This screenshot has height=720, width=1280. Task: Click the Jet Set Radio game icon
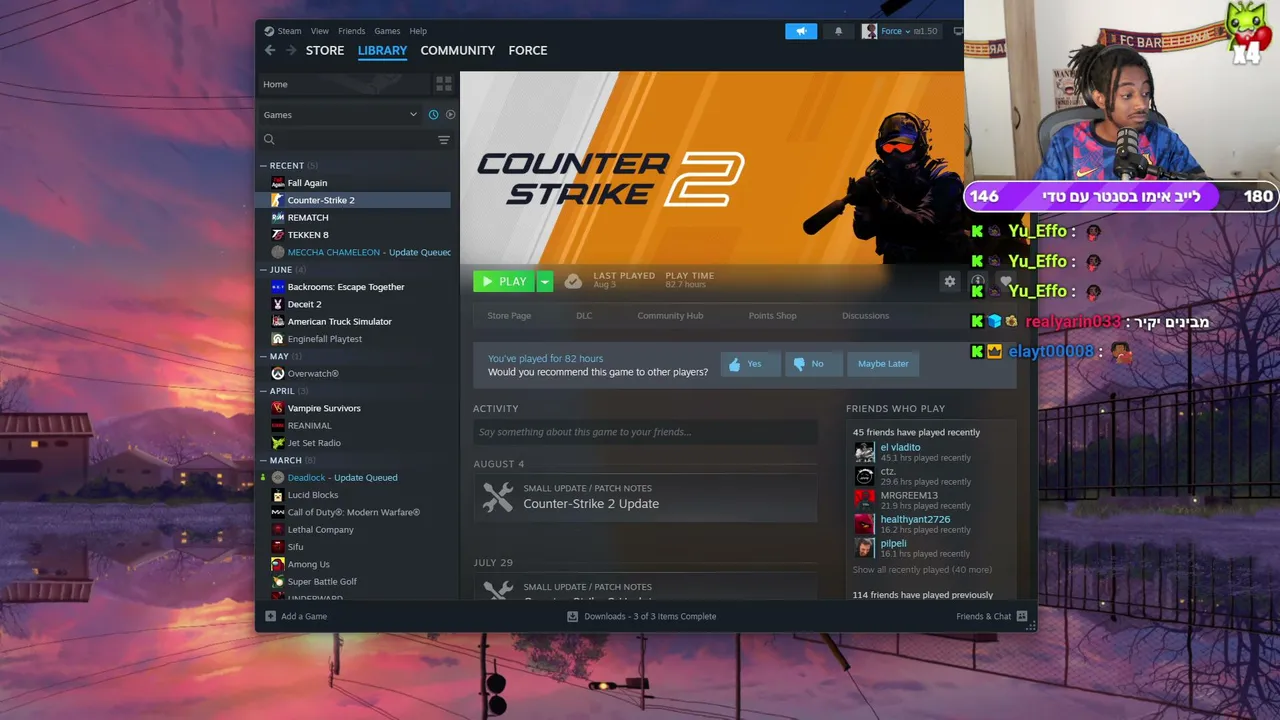coord(278,443)
